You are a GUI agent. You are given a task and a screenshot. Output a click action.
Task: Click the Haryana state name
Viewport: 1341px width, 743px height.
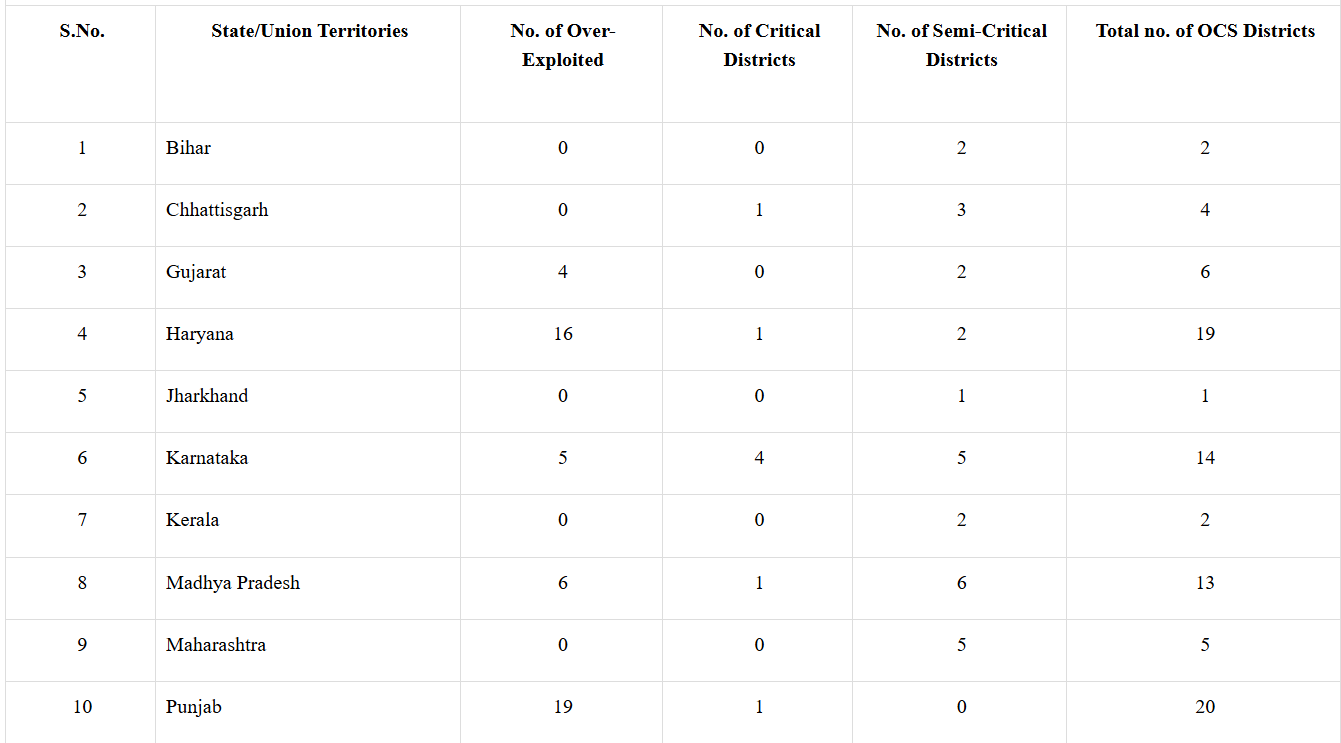(x=200, y=334)
